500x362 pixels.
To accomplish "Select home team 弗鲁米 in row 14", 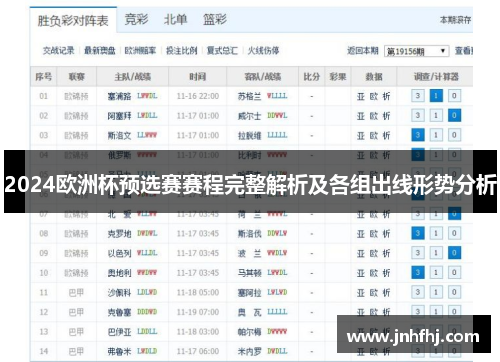I will (119, 351).
